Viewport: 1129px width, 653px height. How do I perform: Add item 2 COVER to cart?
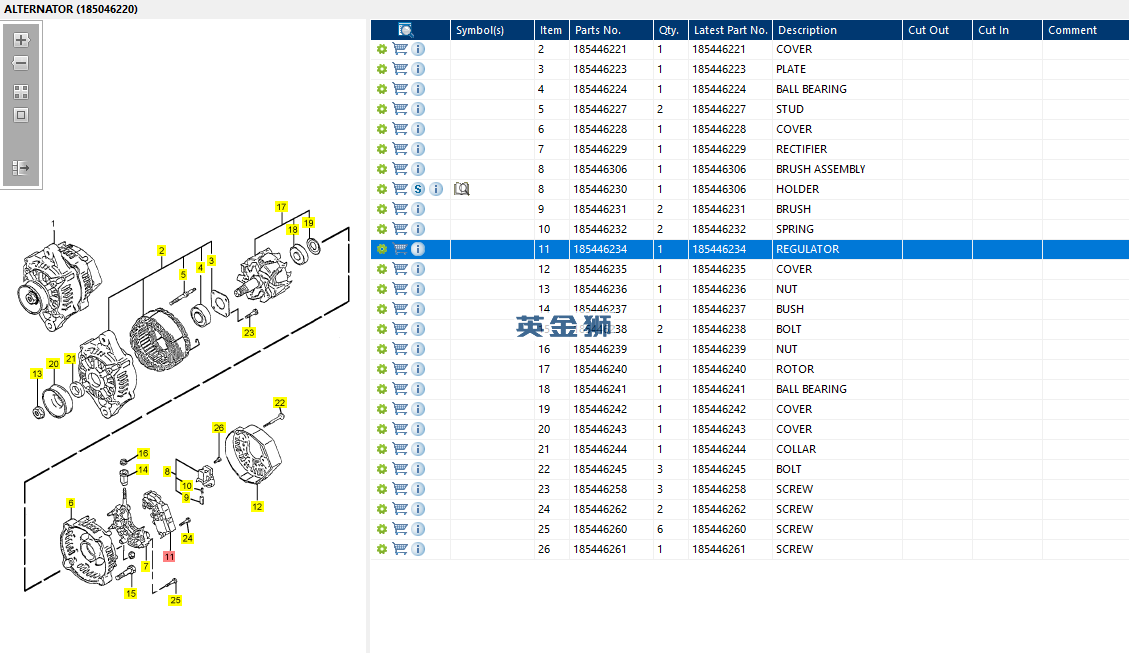click(x=400, y=49)
